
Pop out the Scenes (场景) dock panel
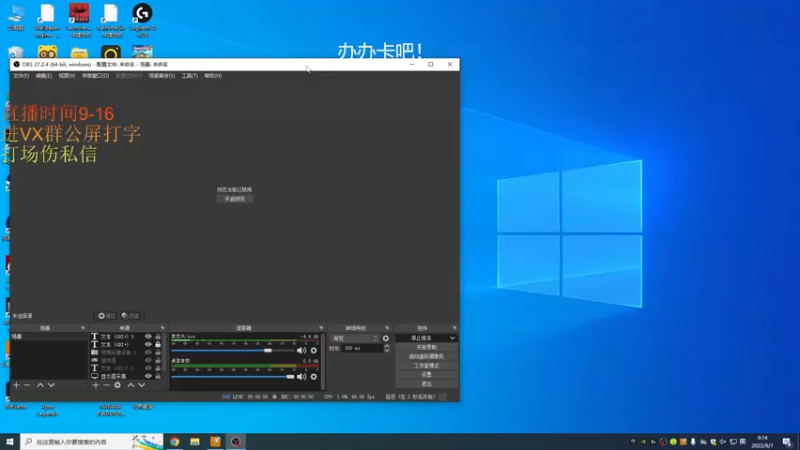point(83,328)
